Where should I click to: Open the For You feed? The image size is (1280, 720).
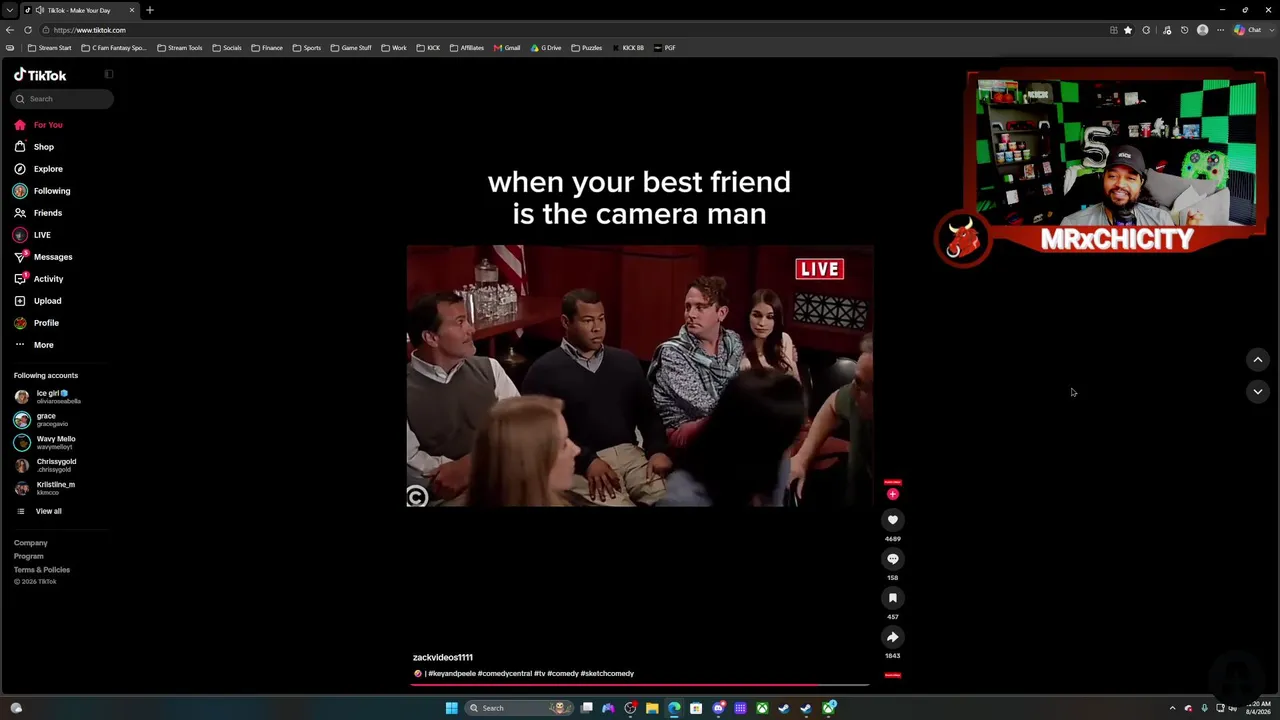pos(38,125)
